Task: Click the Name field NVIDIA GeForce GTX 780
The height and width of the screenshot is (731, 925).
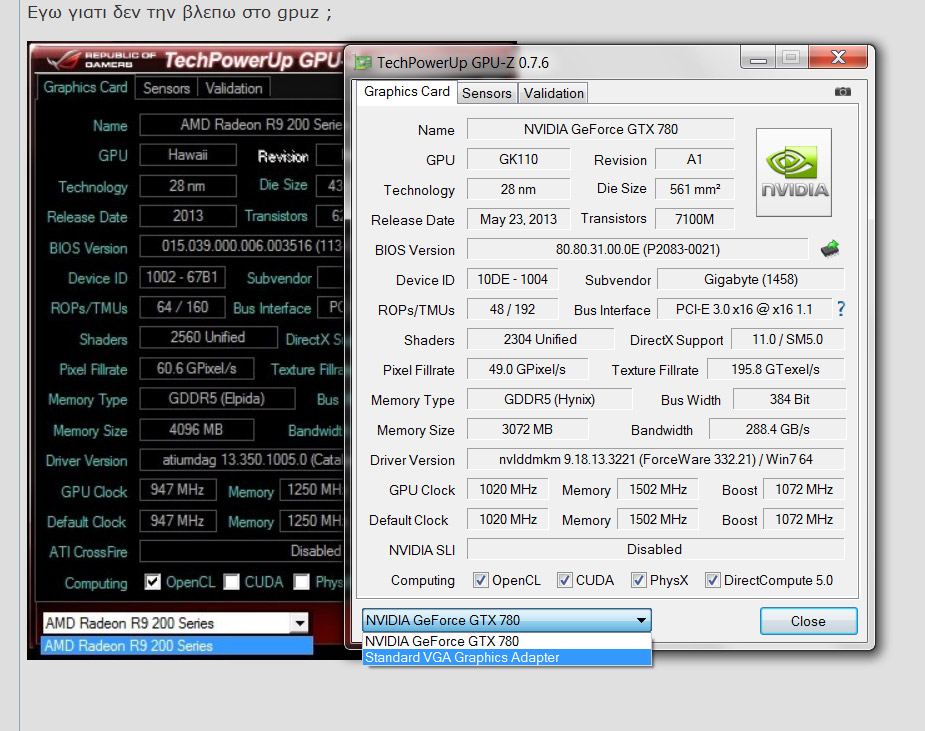Action: tap(601, 129)
